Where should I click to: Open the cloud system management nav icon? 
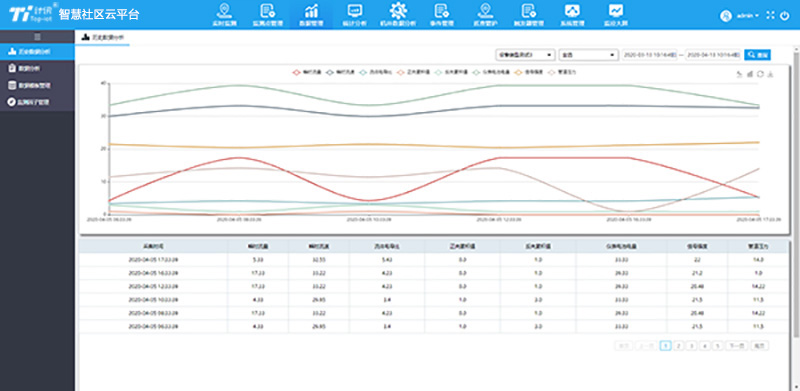tap(572, 14)
